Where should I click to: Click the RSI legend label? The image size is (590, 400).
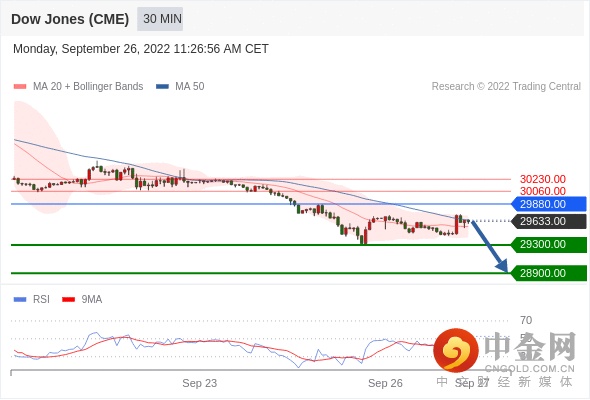[x=41, y=300]
